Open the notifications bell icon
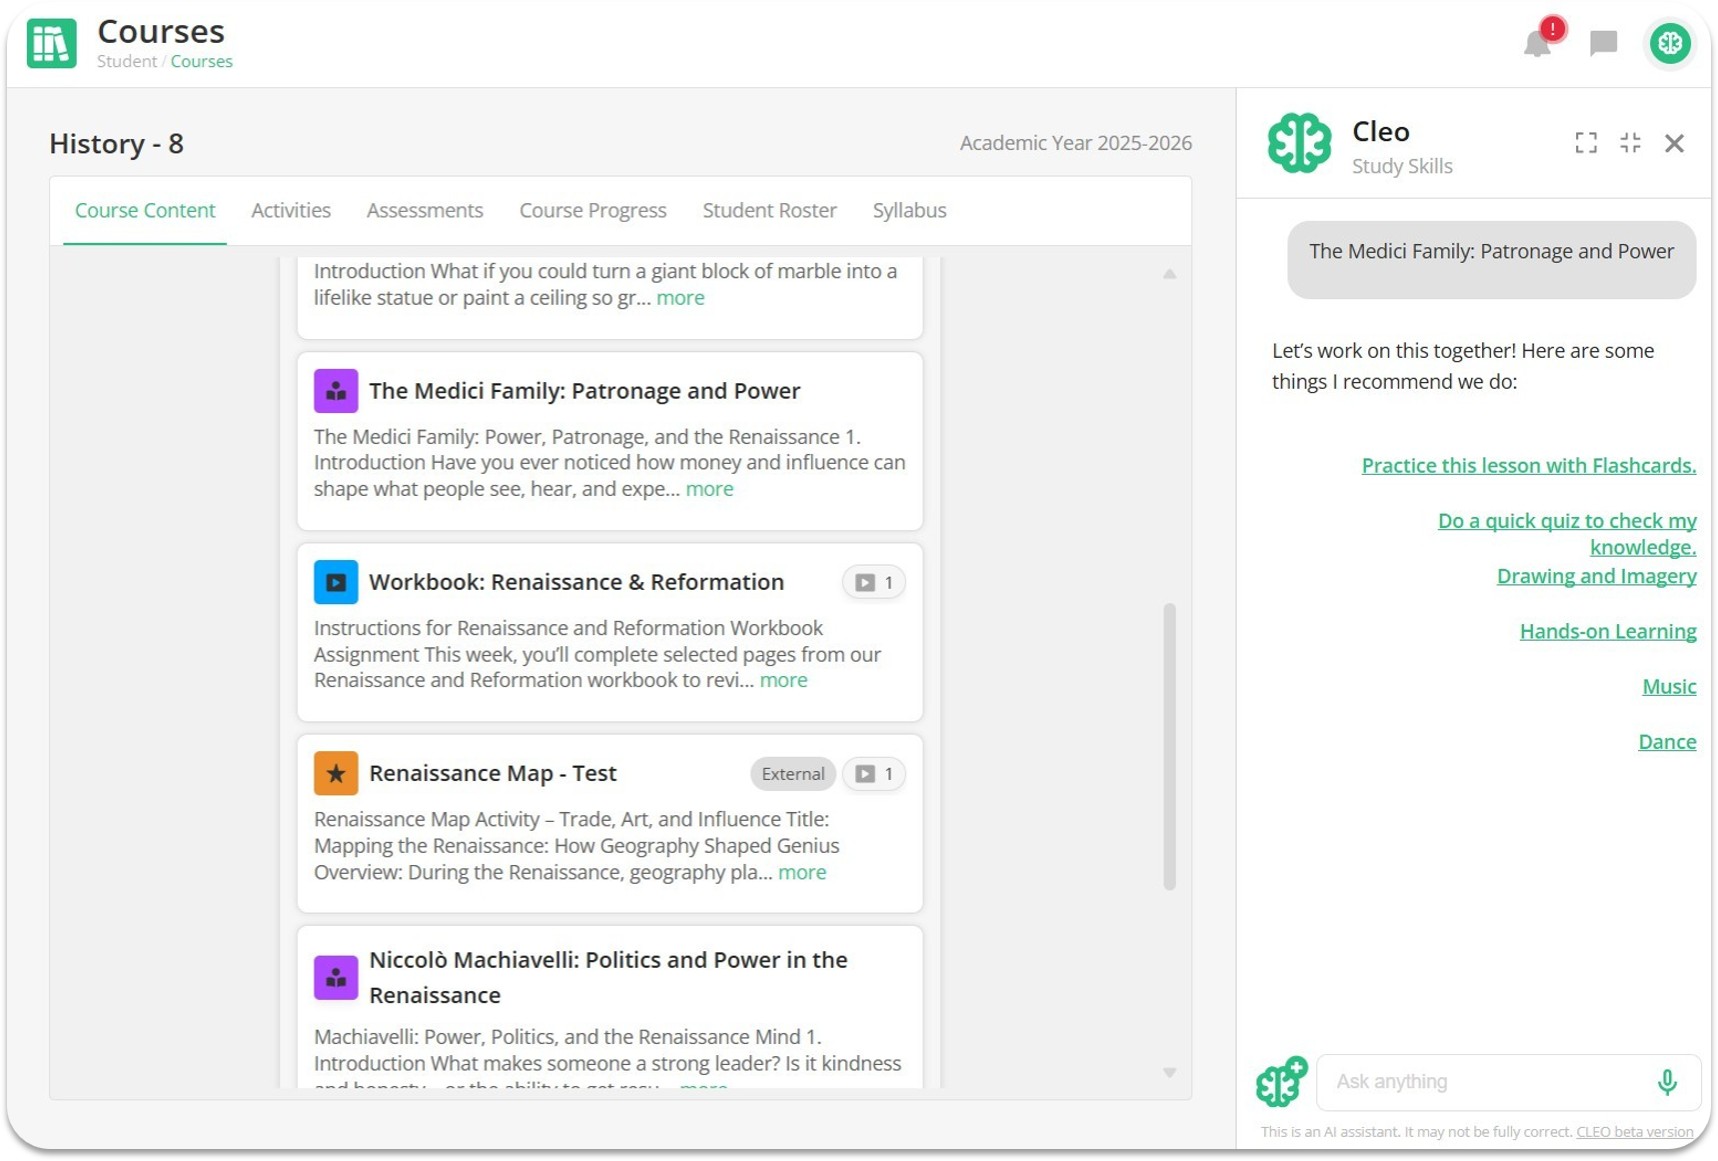Viewport: 1718px width, 1161px height. pyautogui.click(x=1537, y=43)
